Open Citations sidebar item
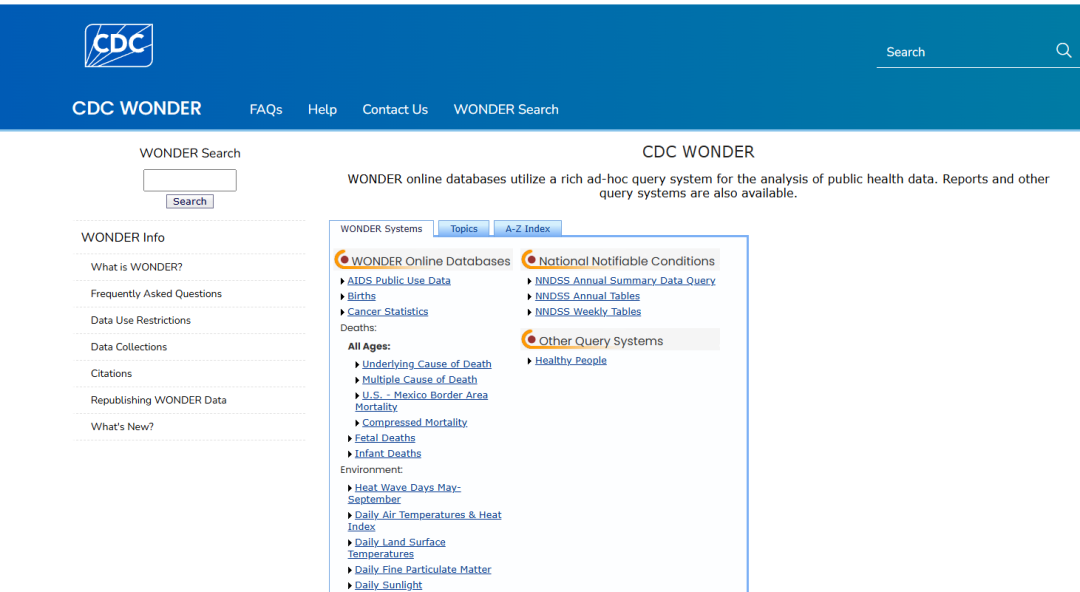Viewport: 1080px width, 592px height. 111,374
